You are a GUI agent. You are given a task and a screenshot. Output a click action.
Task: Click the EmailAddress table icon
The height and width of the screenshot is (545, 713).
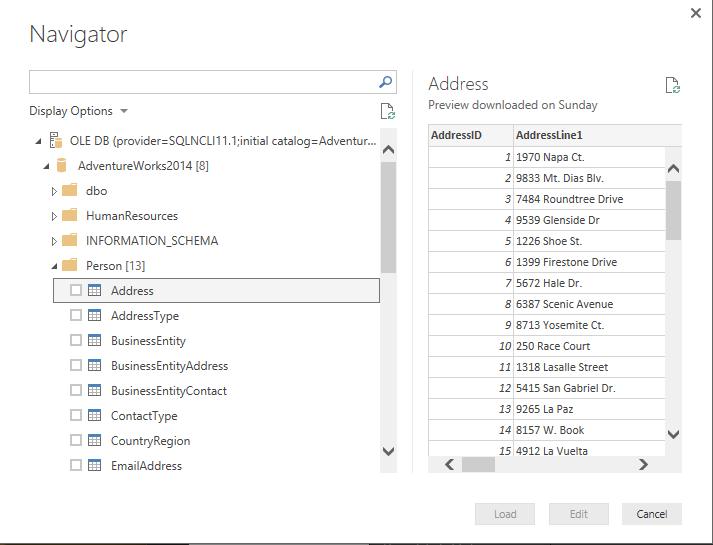click(95, 465)
